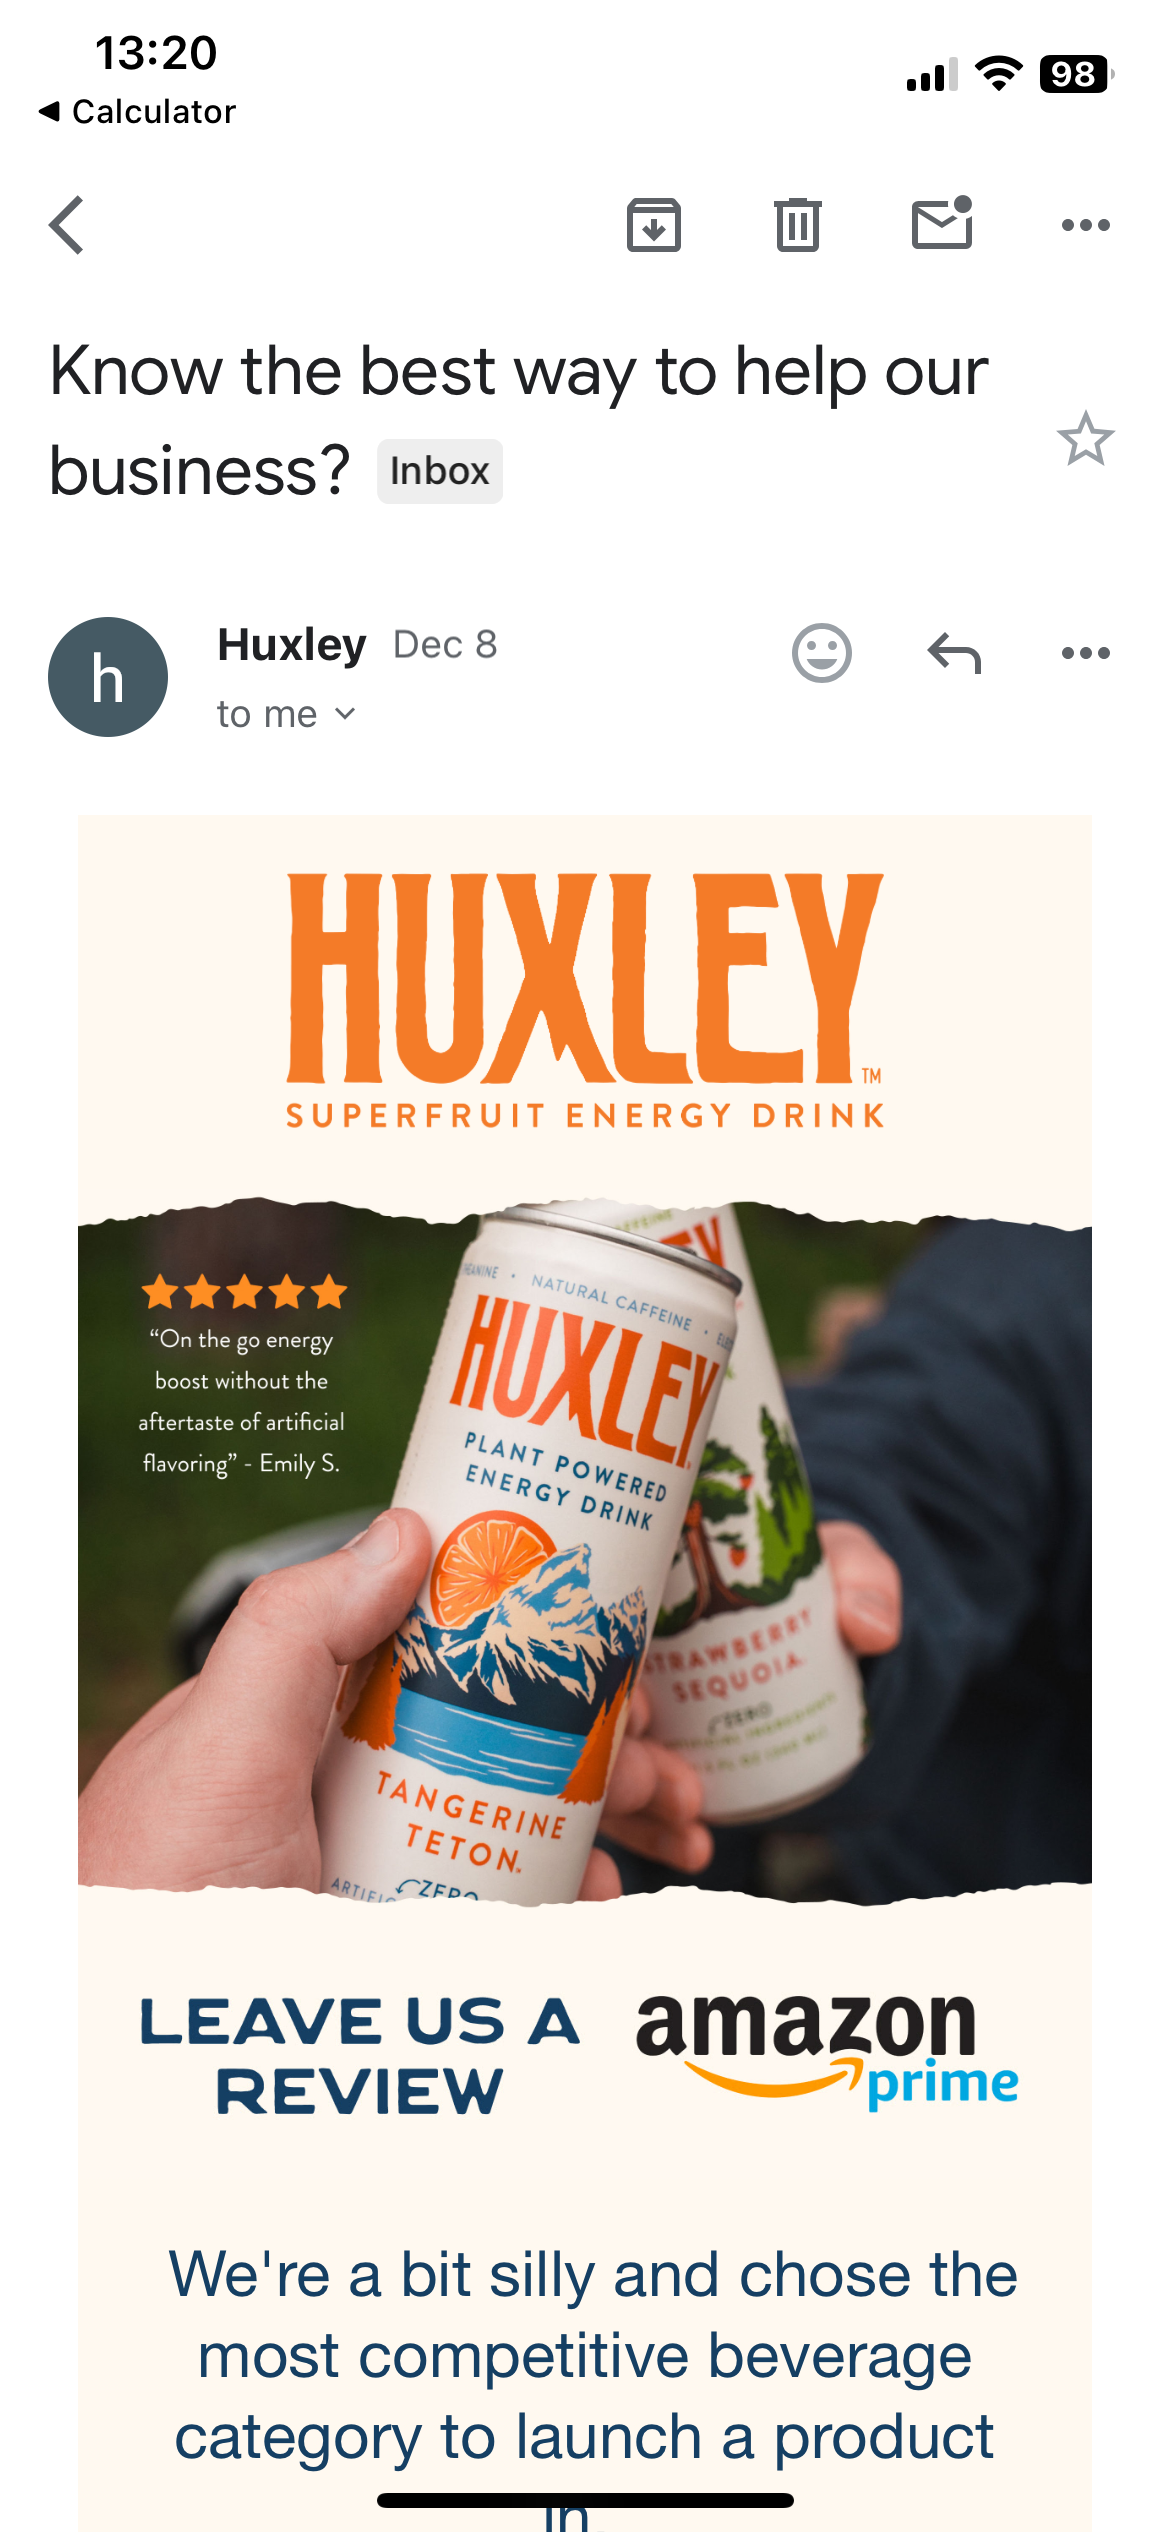This screenshot has height=2532, width=1170.
Task: Tap the can photo with Emily's review
Action: [x=585, y=1552]
